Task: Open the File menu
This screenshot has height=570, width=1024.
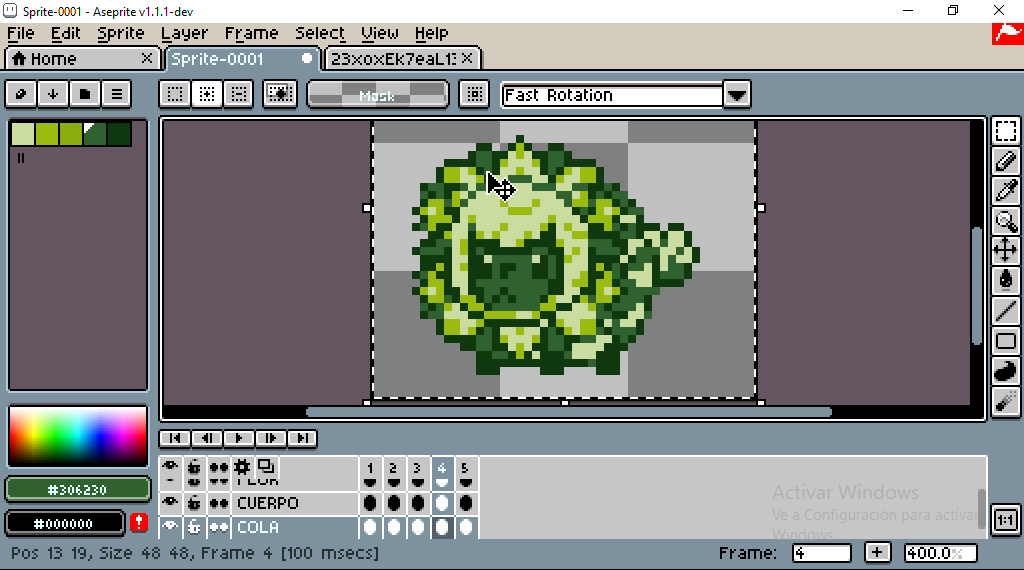Action: [21, 33]
